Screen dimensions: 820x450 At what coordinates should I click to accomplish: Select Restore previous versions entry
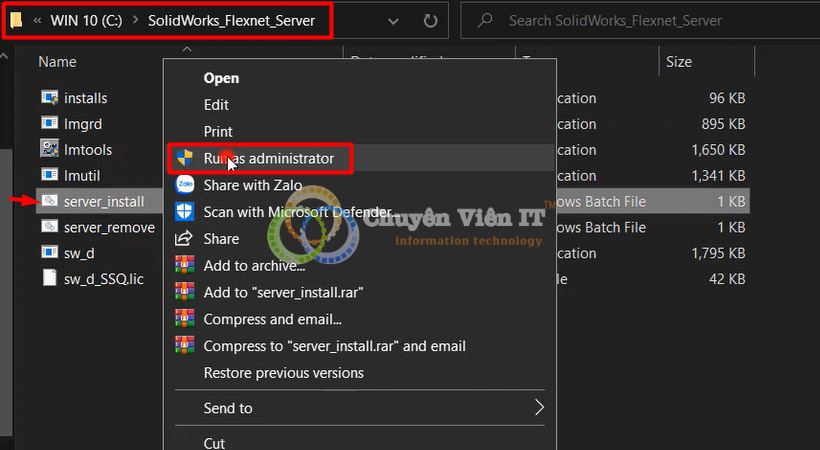(x=283, y=373)
